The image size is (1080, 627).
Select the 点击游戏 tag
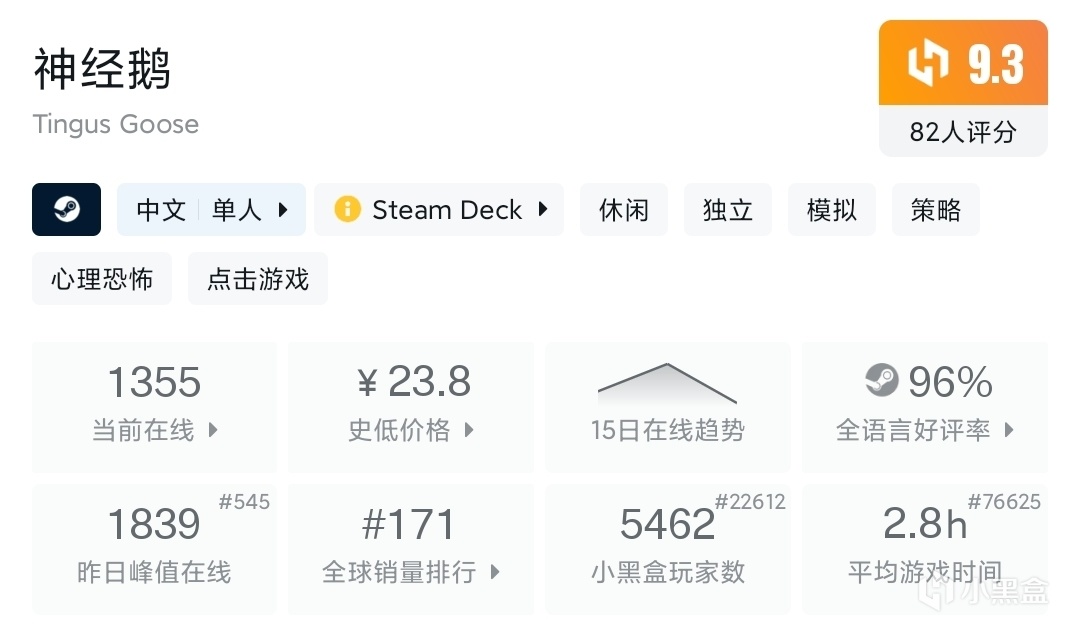click(x=258, y=279)
